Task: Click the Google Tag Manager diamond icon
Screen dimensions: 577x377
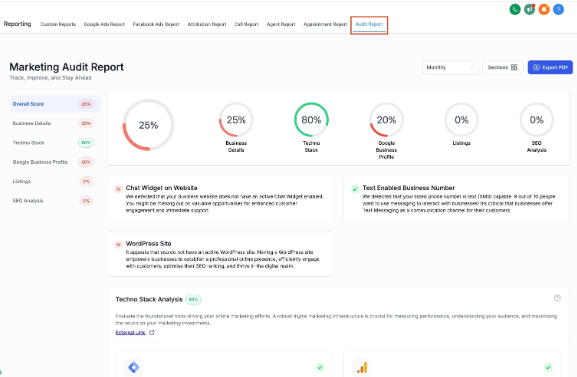Action: [x=134, y=367]
